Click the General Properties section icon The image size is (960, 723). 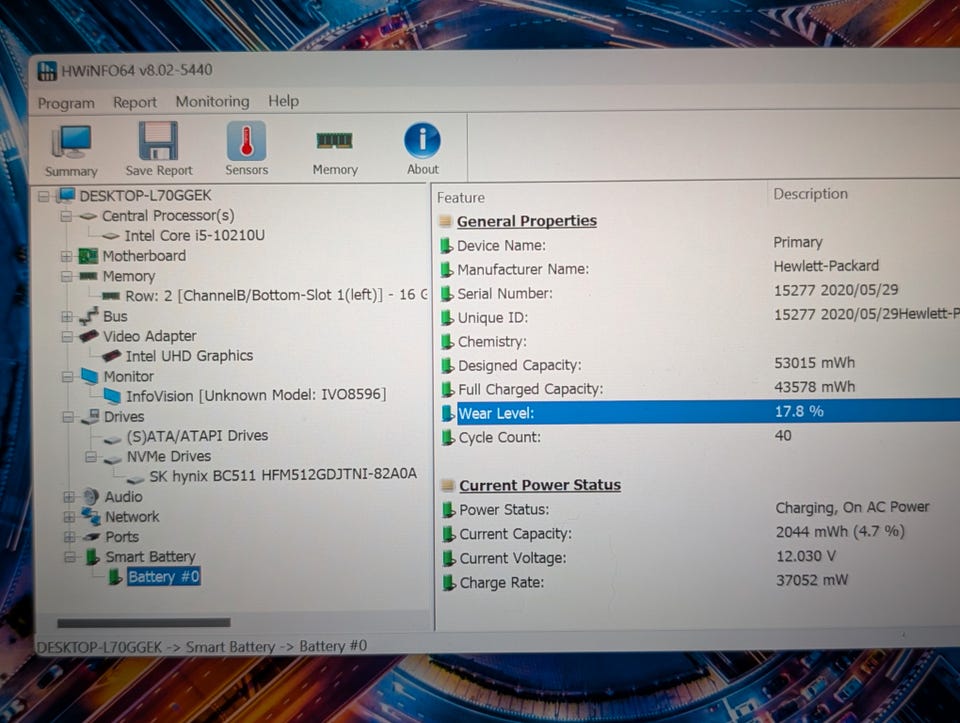tap(446, 221)
